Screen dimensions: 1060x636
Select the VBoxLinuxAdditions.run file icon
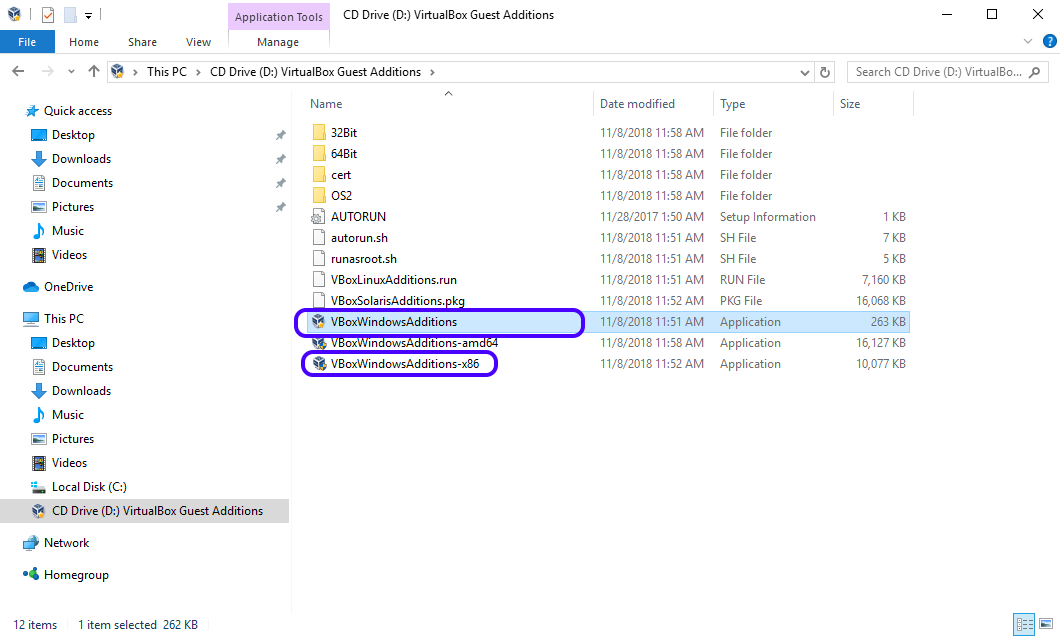(x=319, y=279)
